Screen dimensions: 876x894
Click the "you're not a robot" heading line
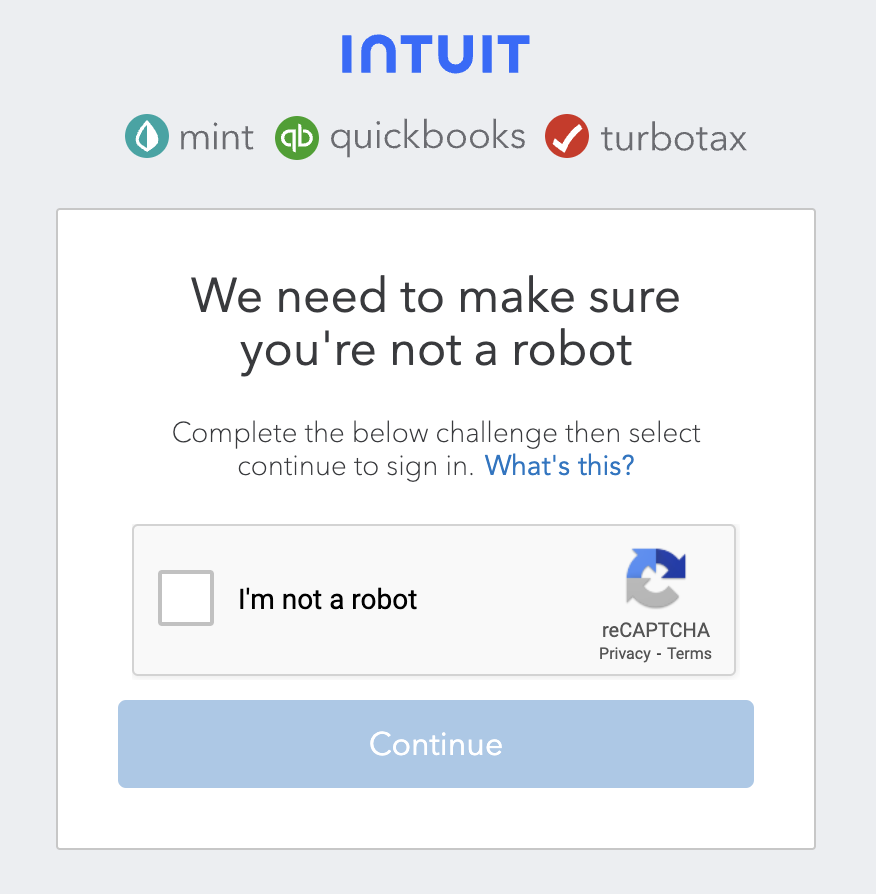pyautogui.click(x=436, y=349)
